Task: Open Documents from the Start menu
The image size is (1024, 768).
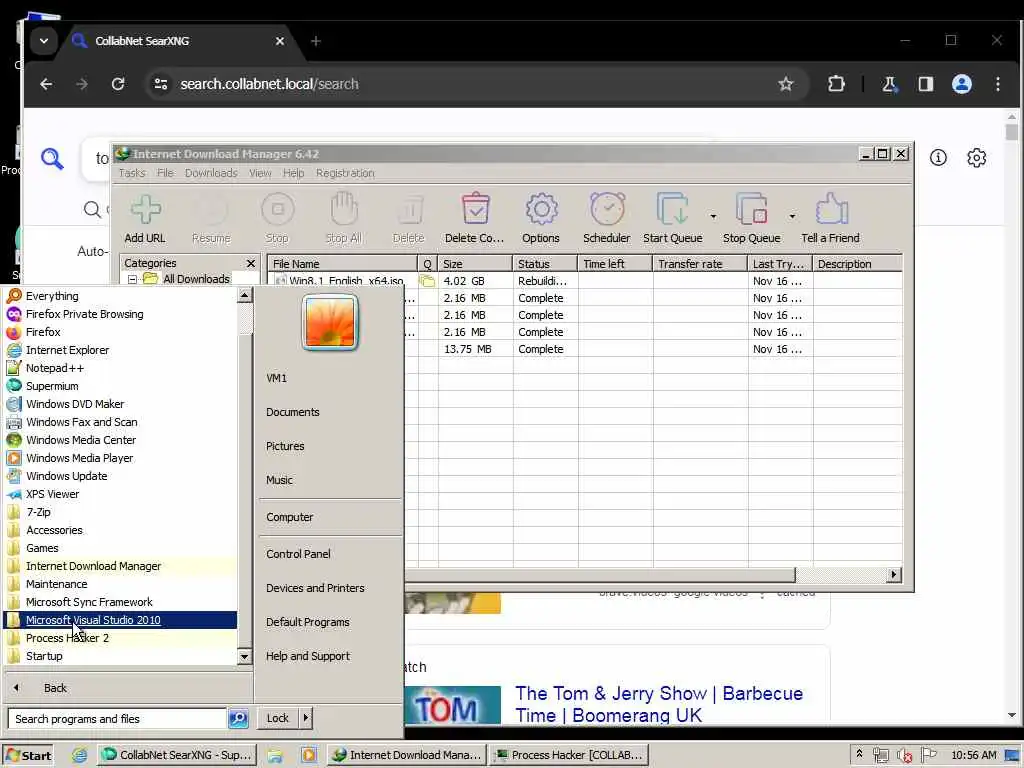Action: [x=293, y=412]
